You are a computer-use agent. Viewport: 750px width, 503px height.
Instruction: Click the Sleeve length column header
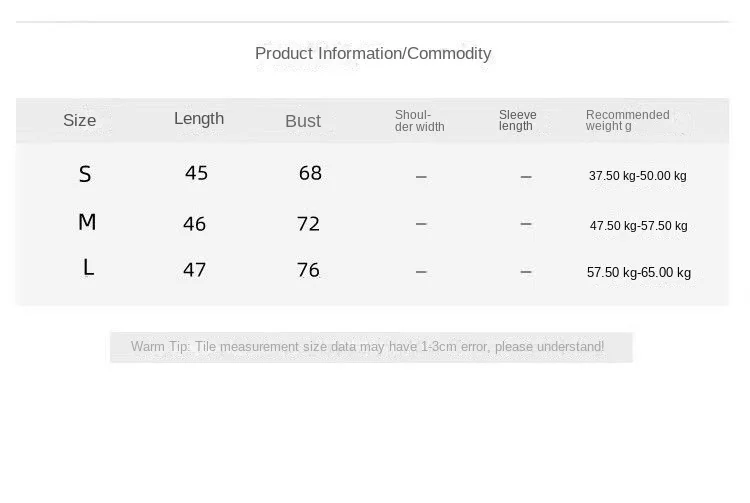pos(518,121)
